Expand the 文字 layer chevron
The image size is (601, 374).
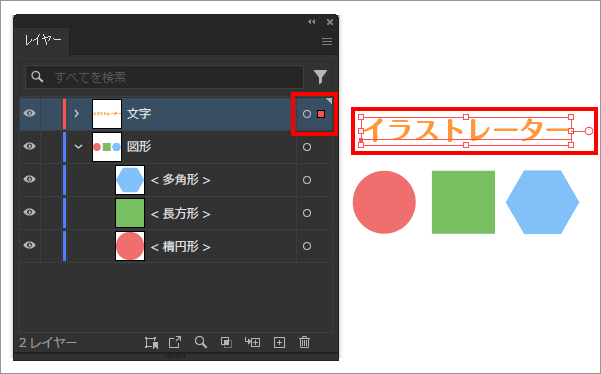point(77,113)
